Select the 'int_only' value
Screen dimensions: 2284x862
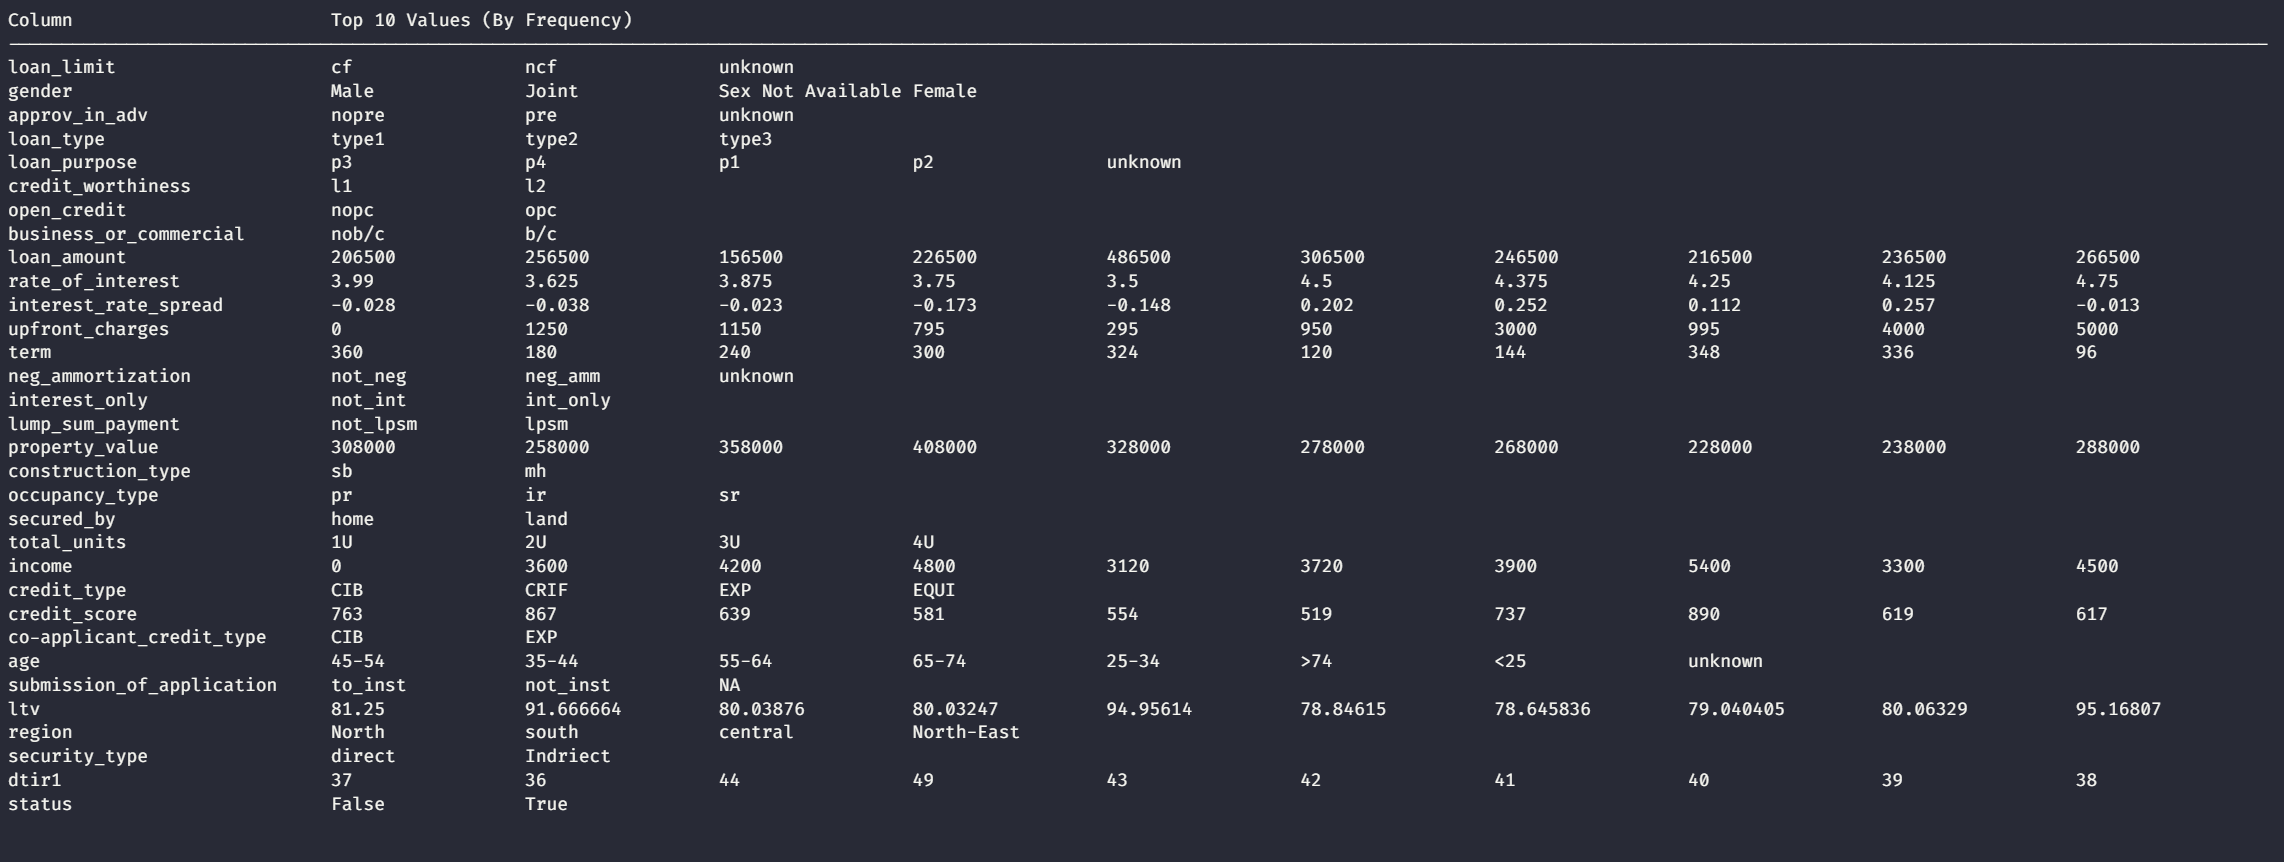click(568, 400)
